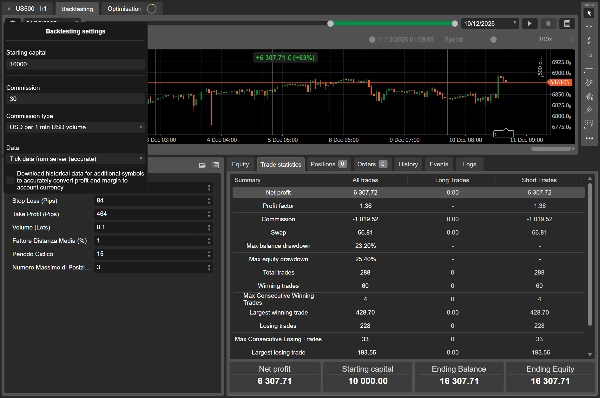This screenshot has width=600, height=398.
Task: Select the Total trades row
Action: pos(409,272)
